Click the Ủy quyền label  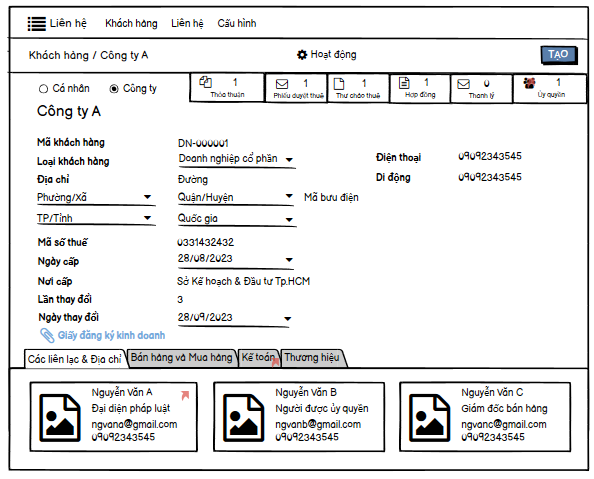(551, 94)
